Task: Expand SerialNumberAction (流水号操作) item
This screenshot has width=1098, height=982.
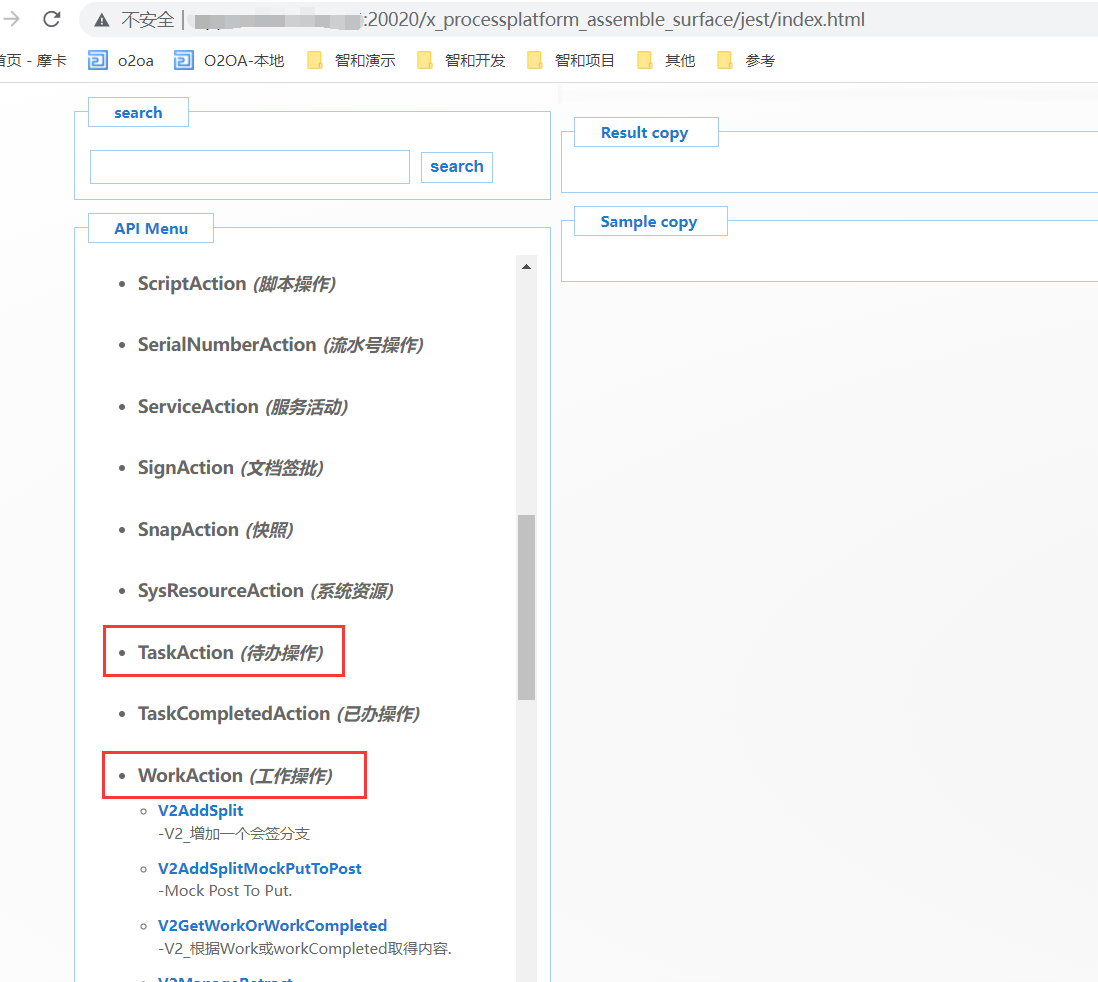Action: [x=280, y=345]
